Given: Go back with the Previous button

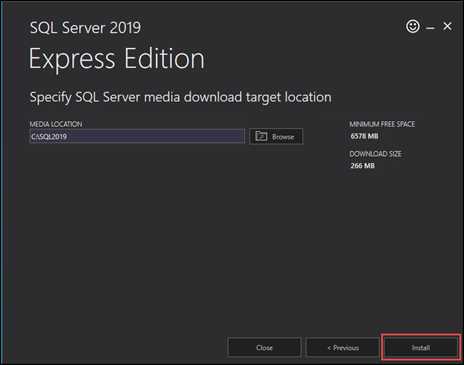Looking at the screenshot, I should click(x=343, y=348).
